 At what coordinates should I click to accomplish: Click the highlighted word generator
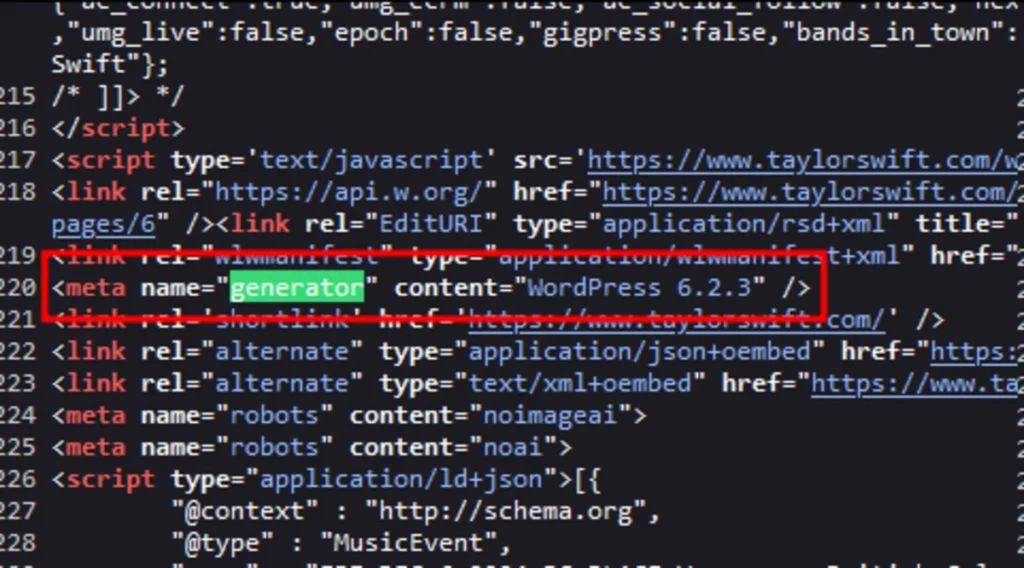pyautogui.click(x=297, y=288)
